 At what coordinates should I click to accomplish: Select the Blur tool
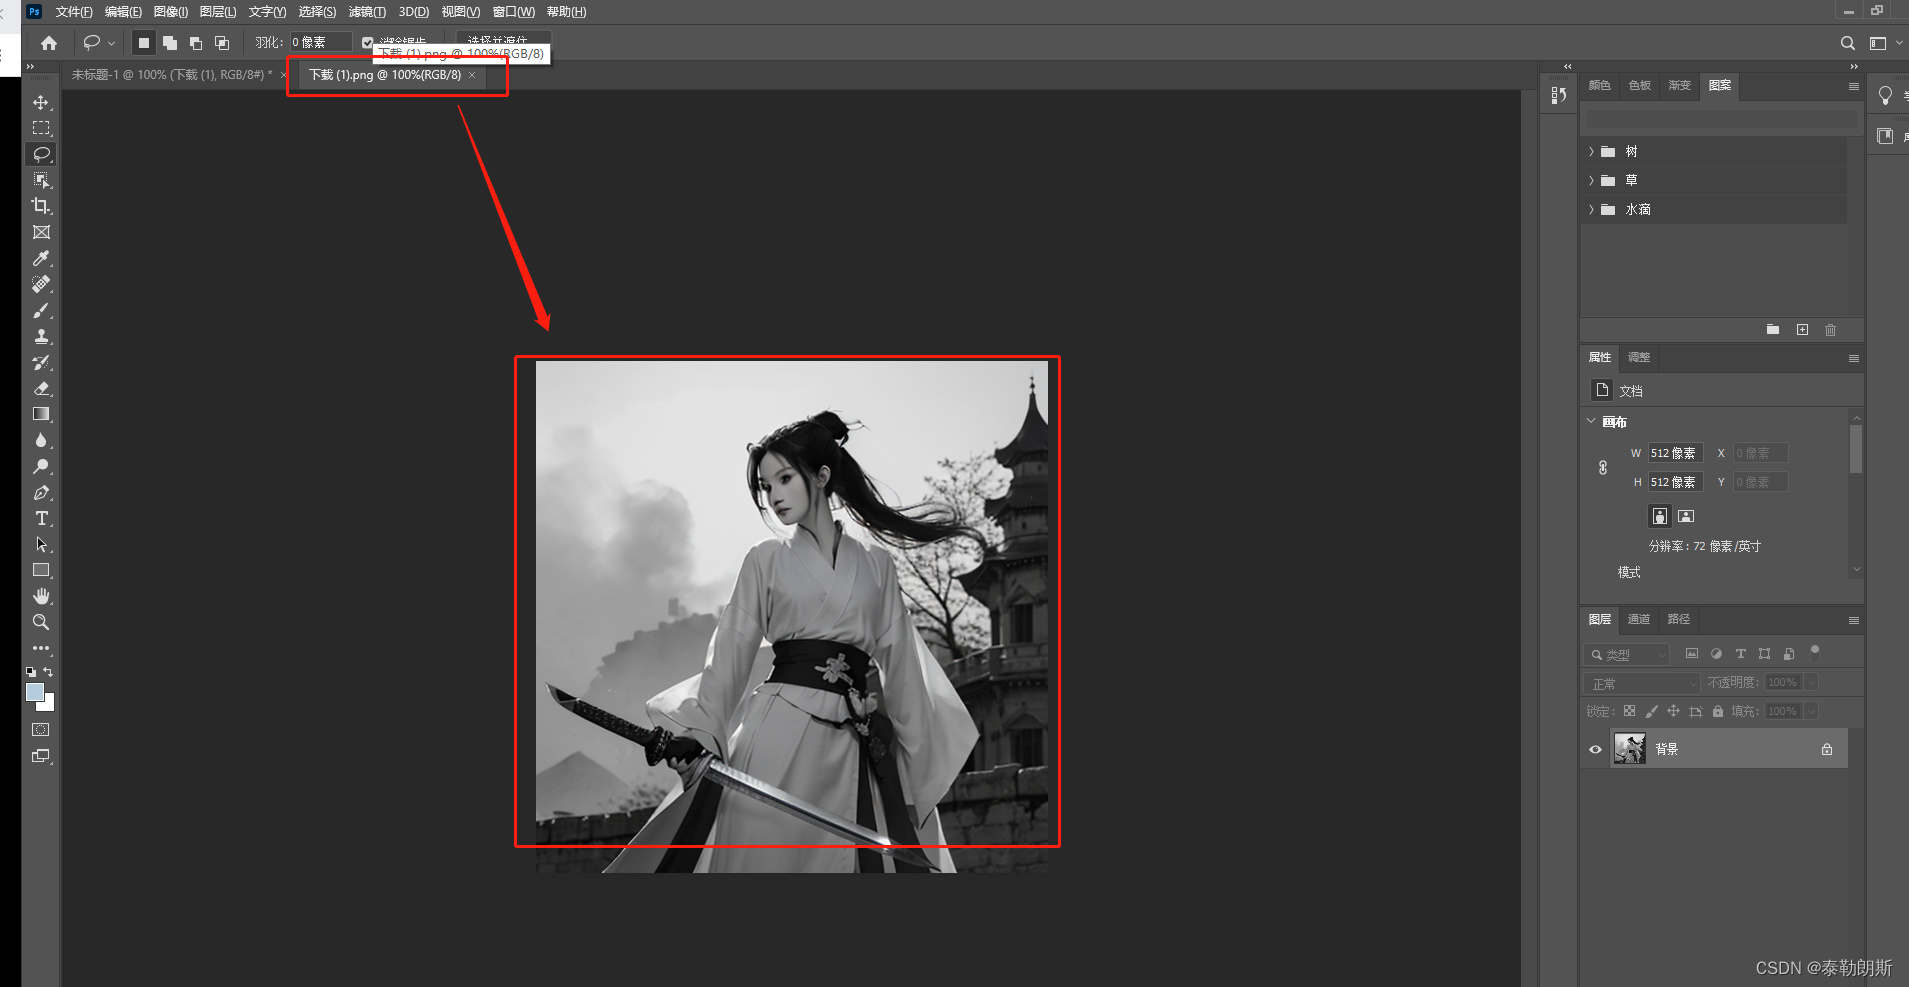(x=41, y=440)
